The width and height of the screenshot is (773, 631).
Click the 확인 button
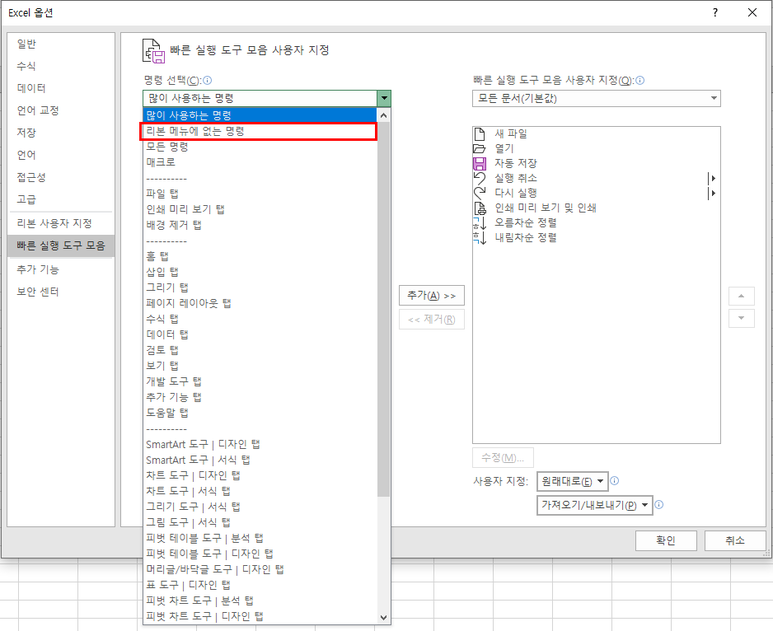[666, 541]
